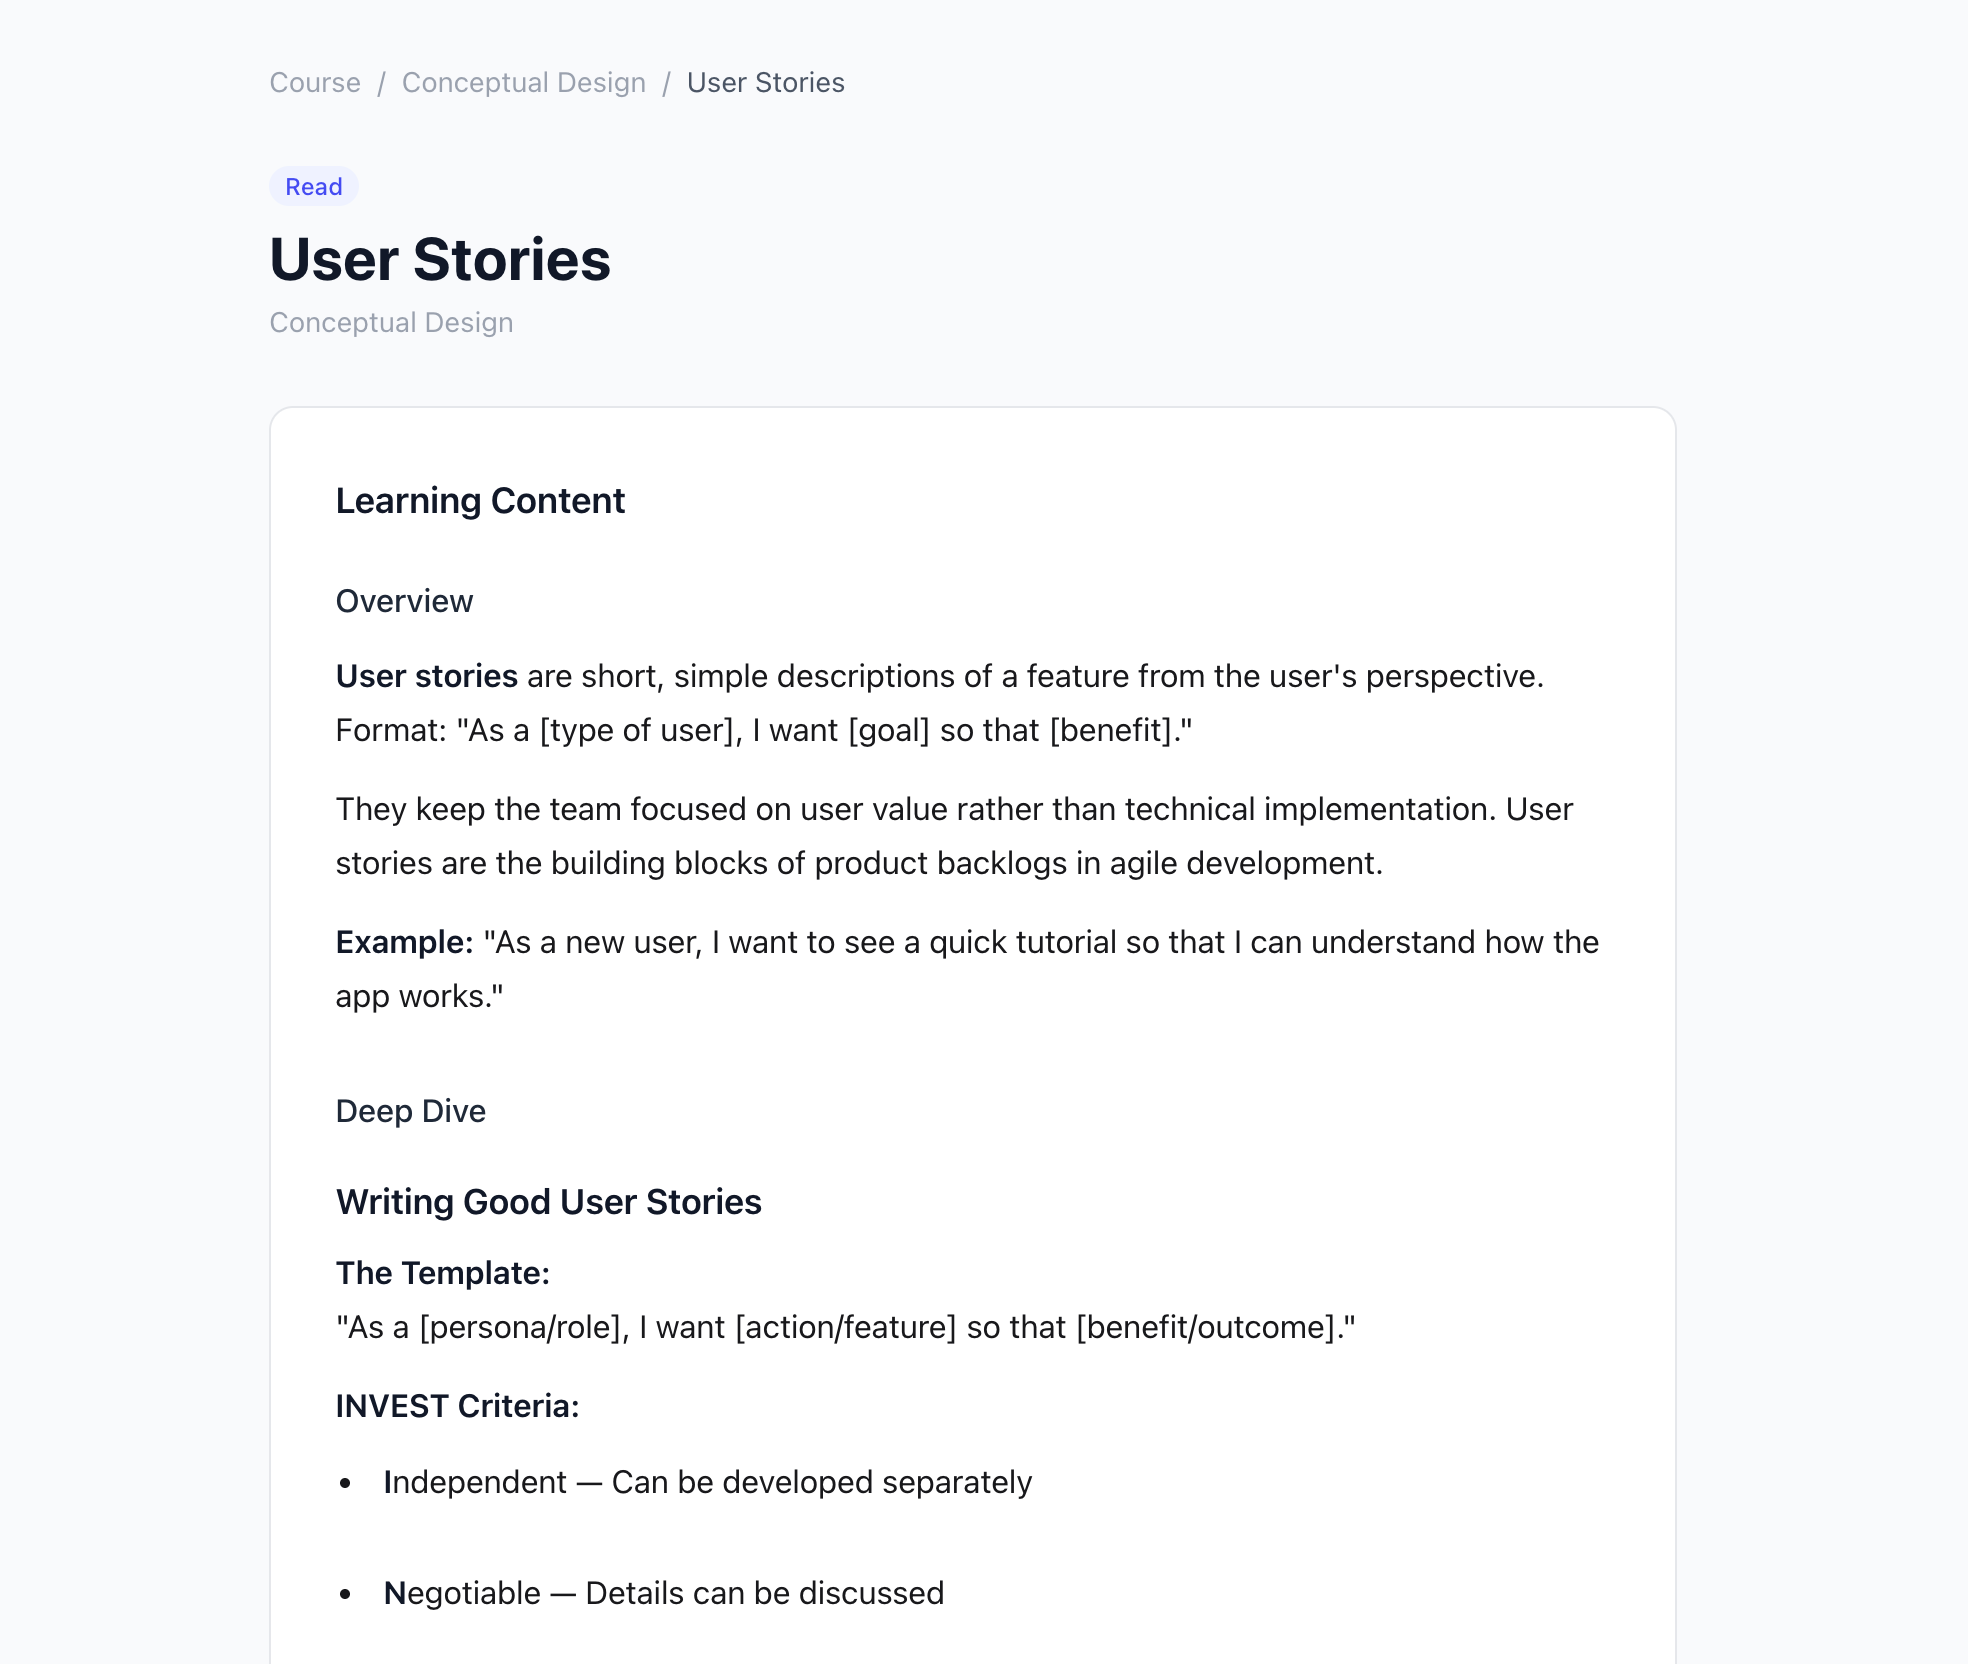Click the paragraph about product backlogs

[x=953, y=836]
